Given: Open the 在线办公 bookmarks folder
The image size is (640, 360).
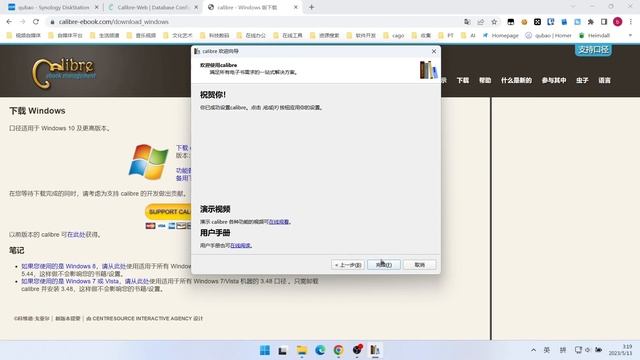Looking at the screenshot, I should [x=251, y=36].
